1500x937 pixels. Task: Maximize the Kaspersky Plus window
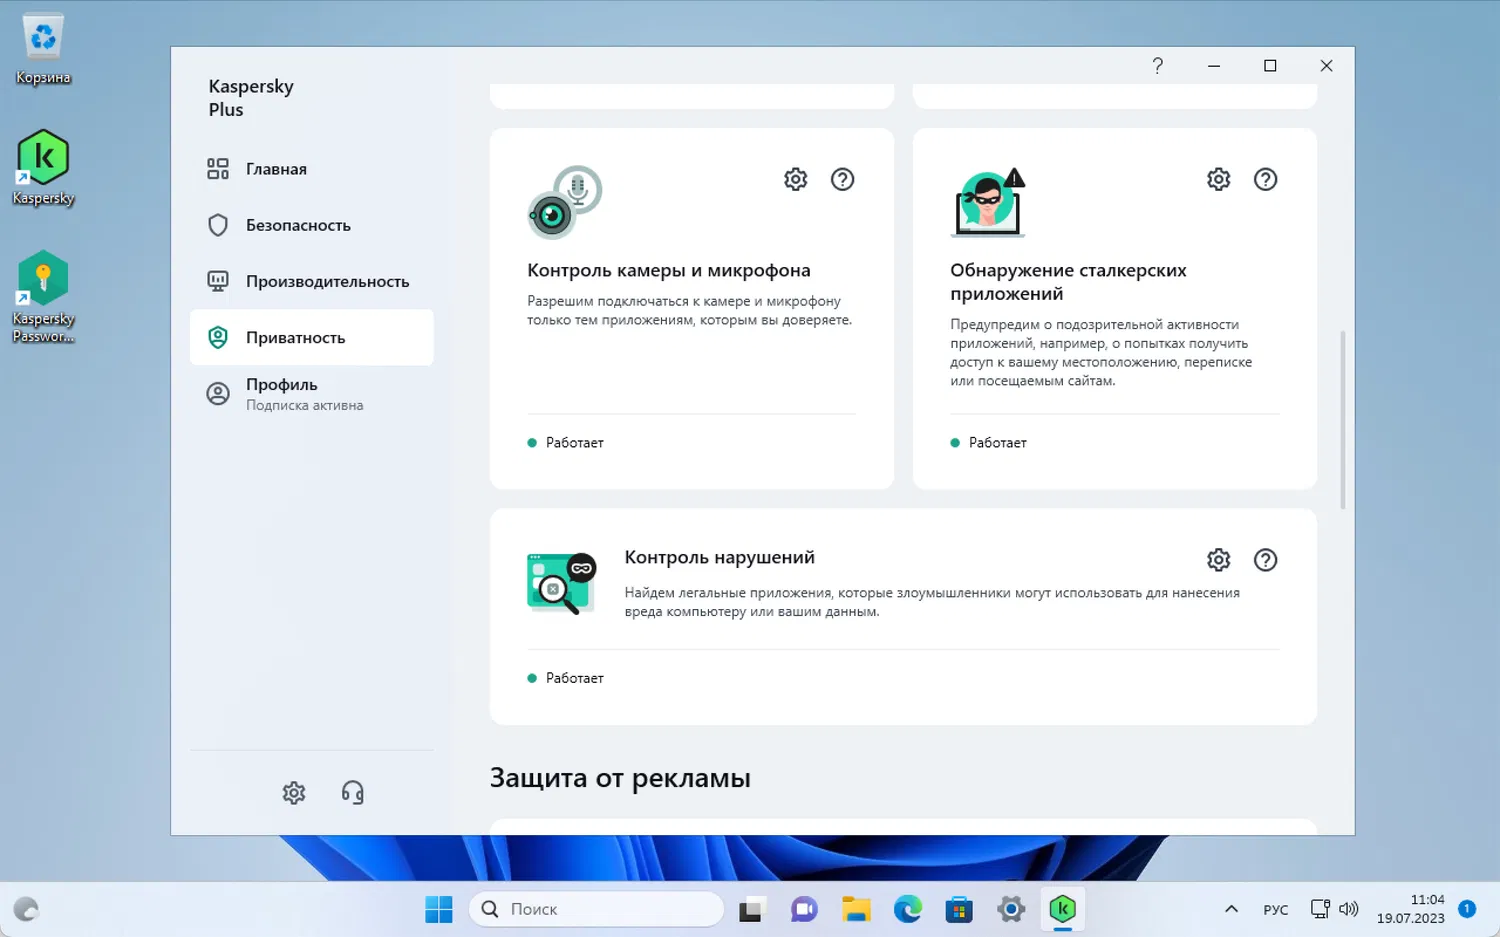click(x=1270, y=66)
